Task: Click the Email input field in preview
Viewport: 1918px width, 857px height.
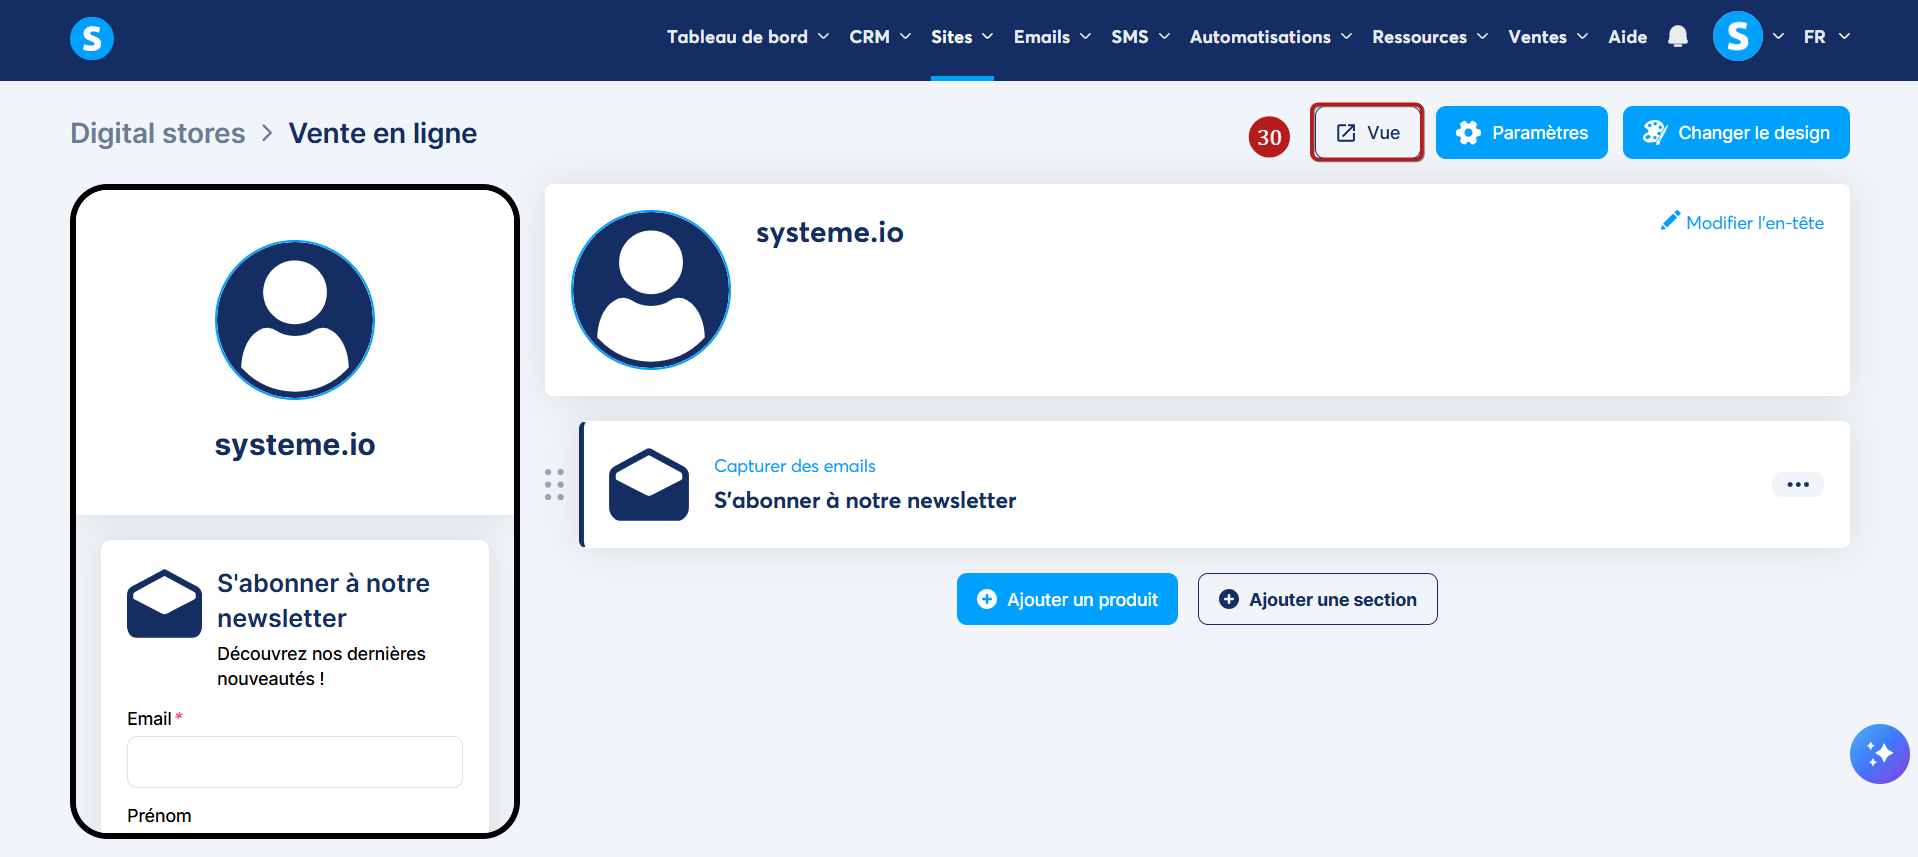Action: (295, 762)
